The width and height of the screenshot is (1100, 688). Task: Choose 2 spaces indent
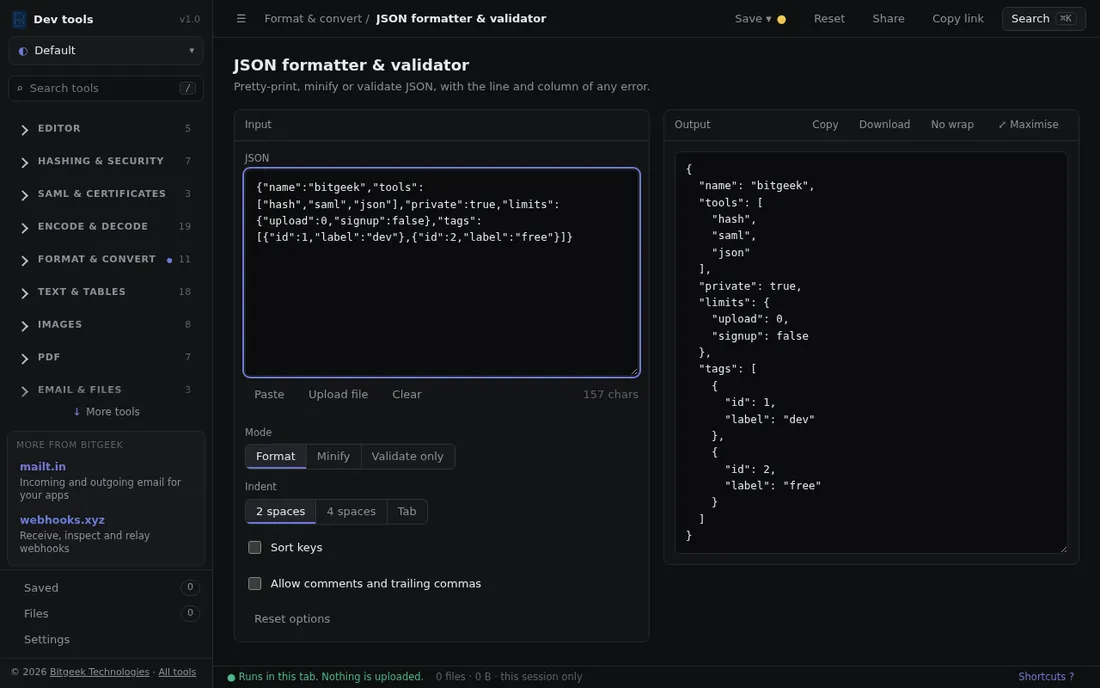(x=281, y=511)
